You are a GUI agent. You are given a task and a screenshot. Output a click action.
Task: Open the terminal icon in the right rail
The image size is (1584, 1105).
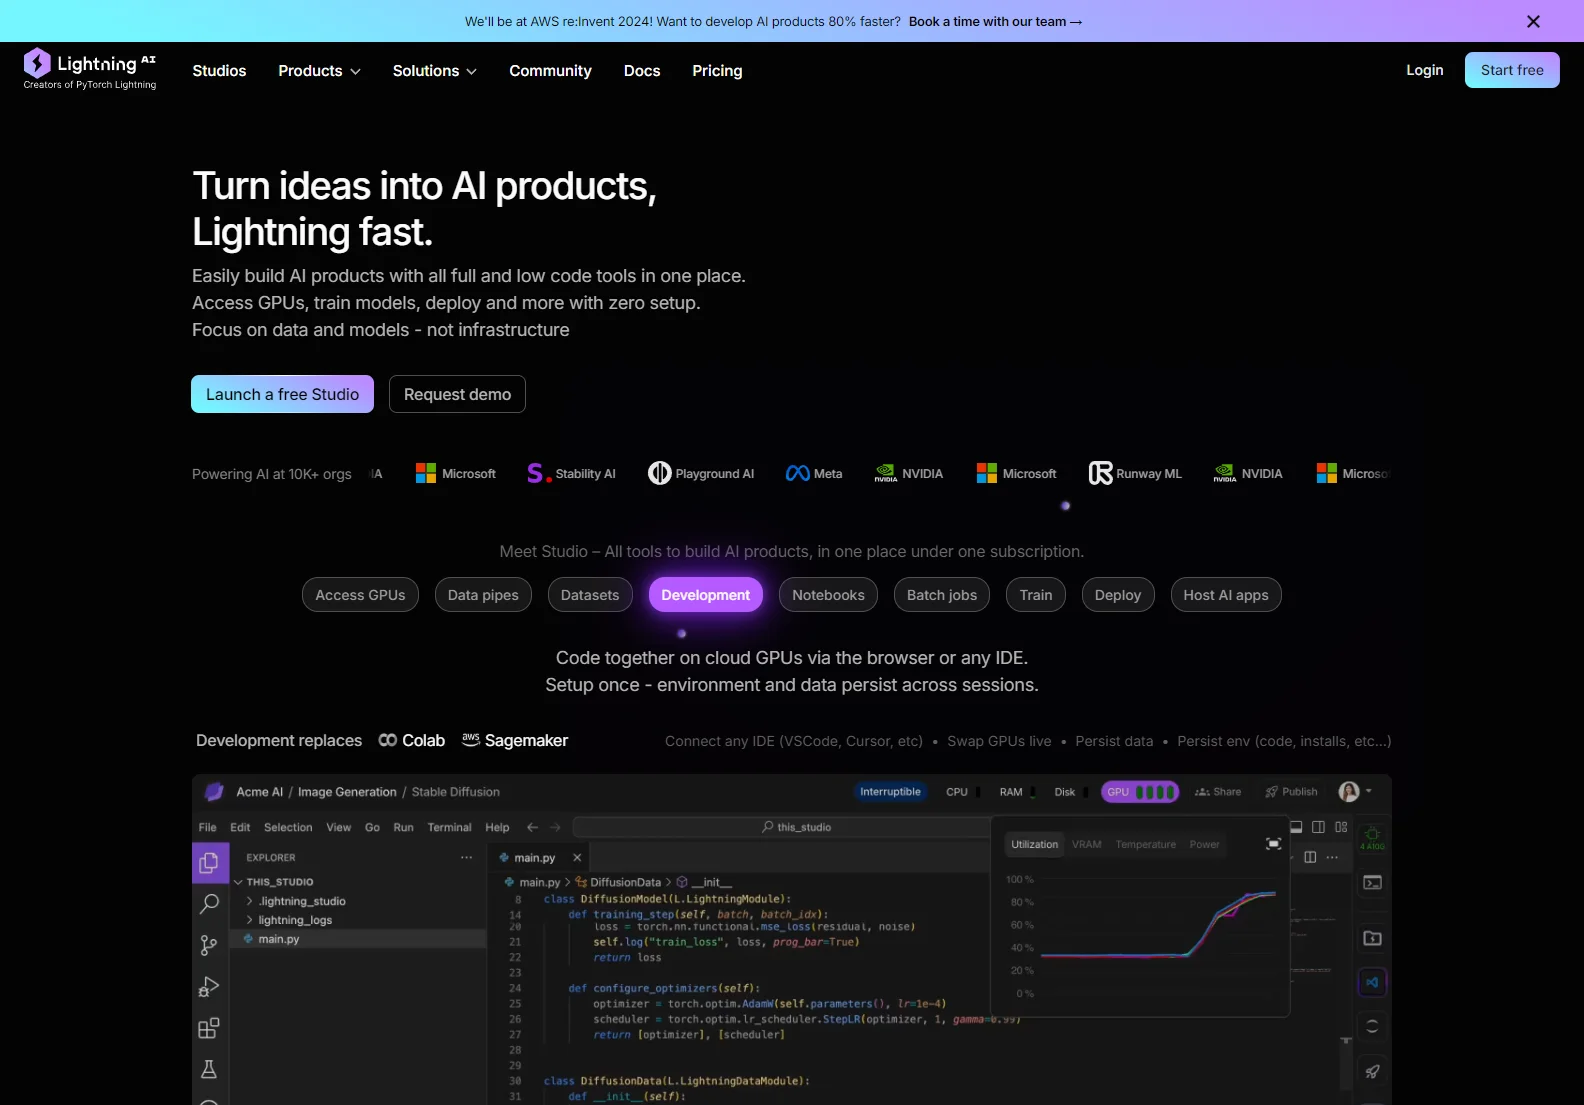(x=1372, y=883)
